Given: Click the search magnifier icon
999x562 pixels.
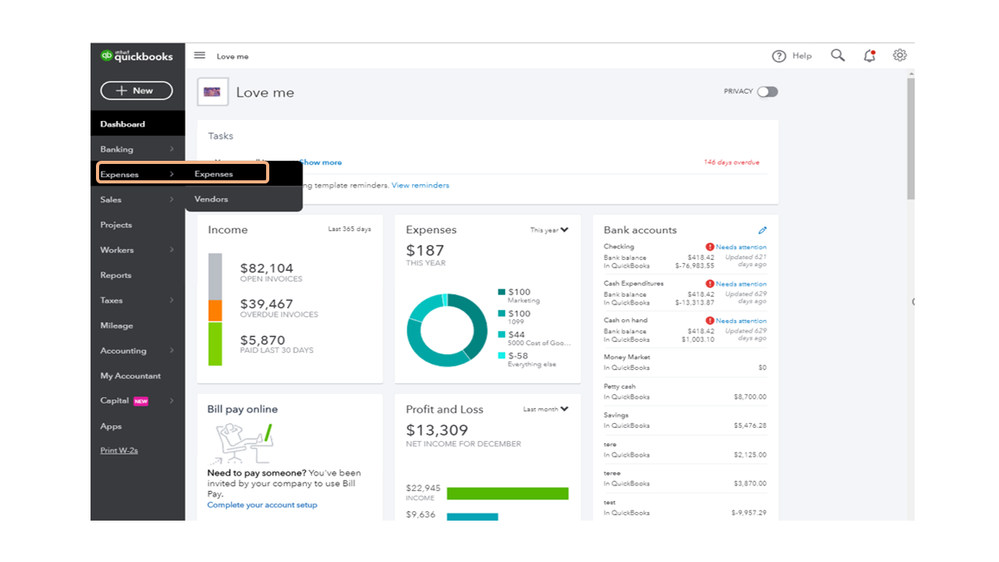Looking at the screenshot, I should pos(838,55).
